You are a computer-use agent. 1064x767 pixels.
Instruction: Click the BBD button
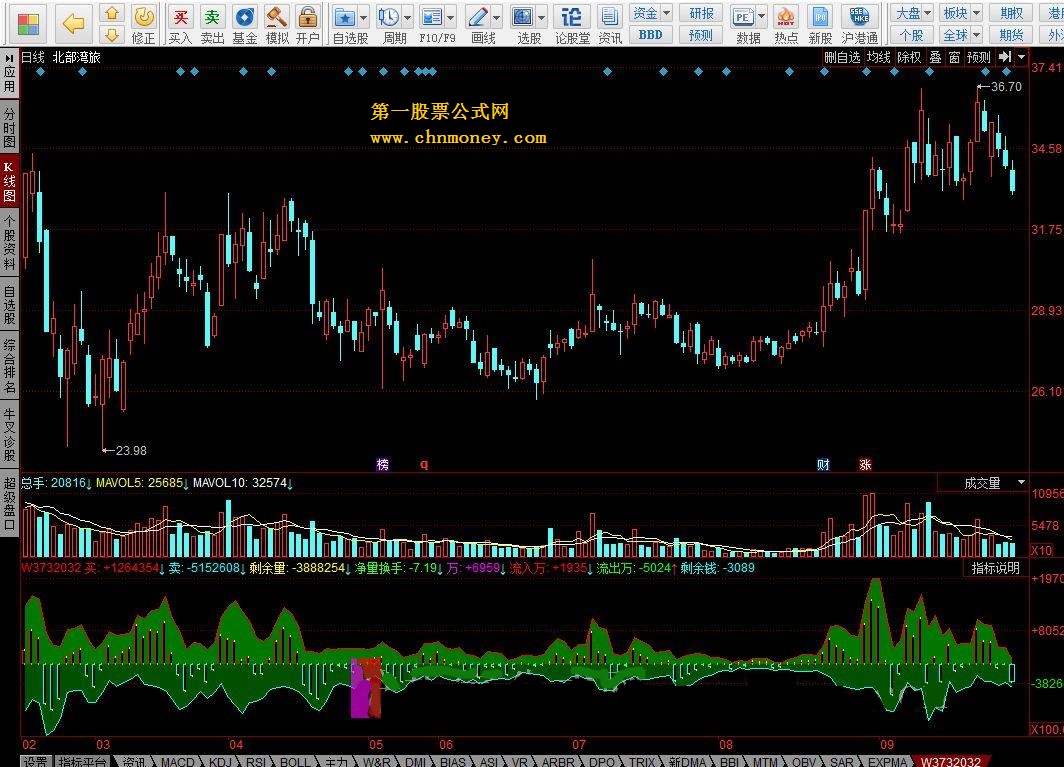tap(651, 35)
